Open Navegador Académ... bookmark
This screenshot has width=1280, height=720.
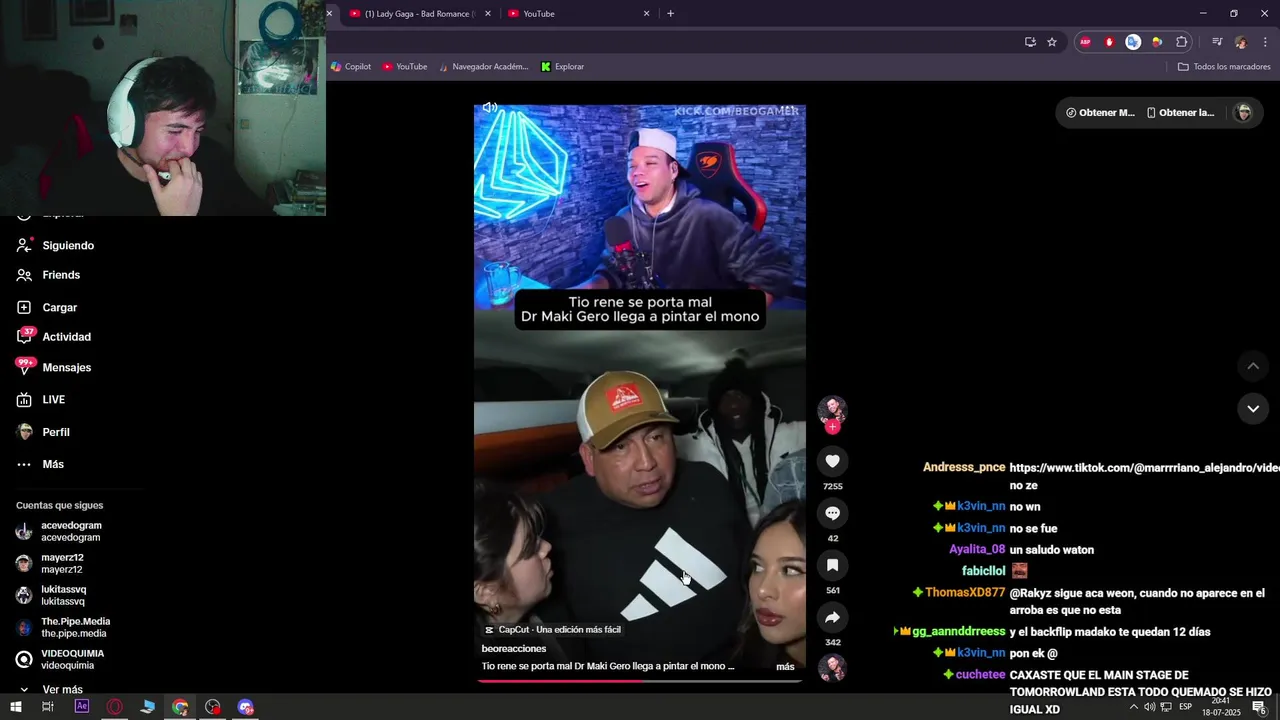coord(483,66)
